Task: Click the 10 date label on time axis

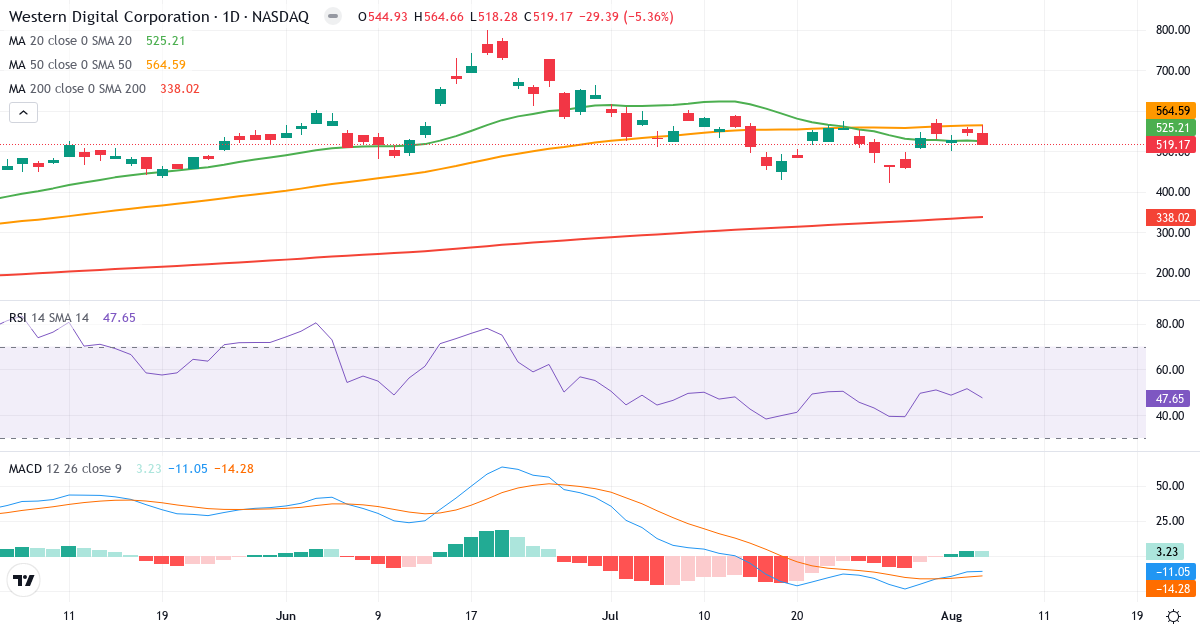Action: pos(704,616)
